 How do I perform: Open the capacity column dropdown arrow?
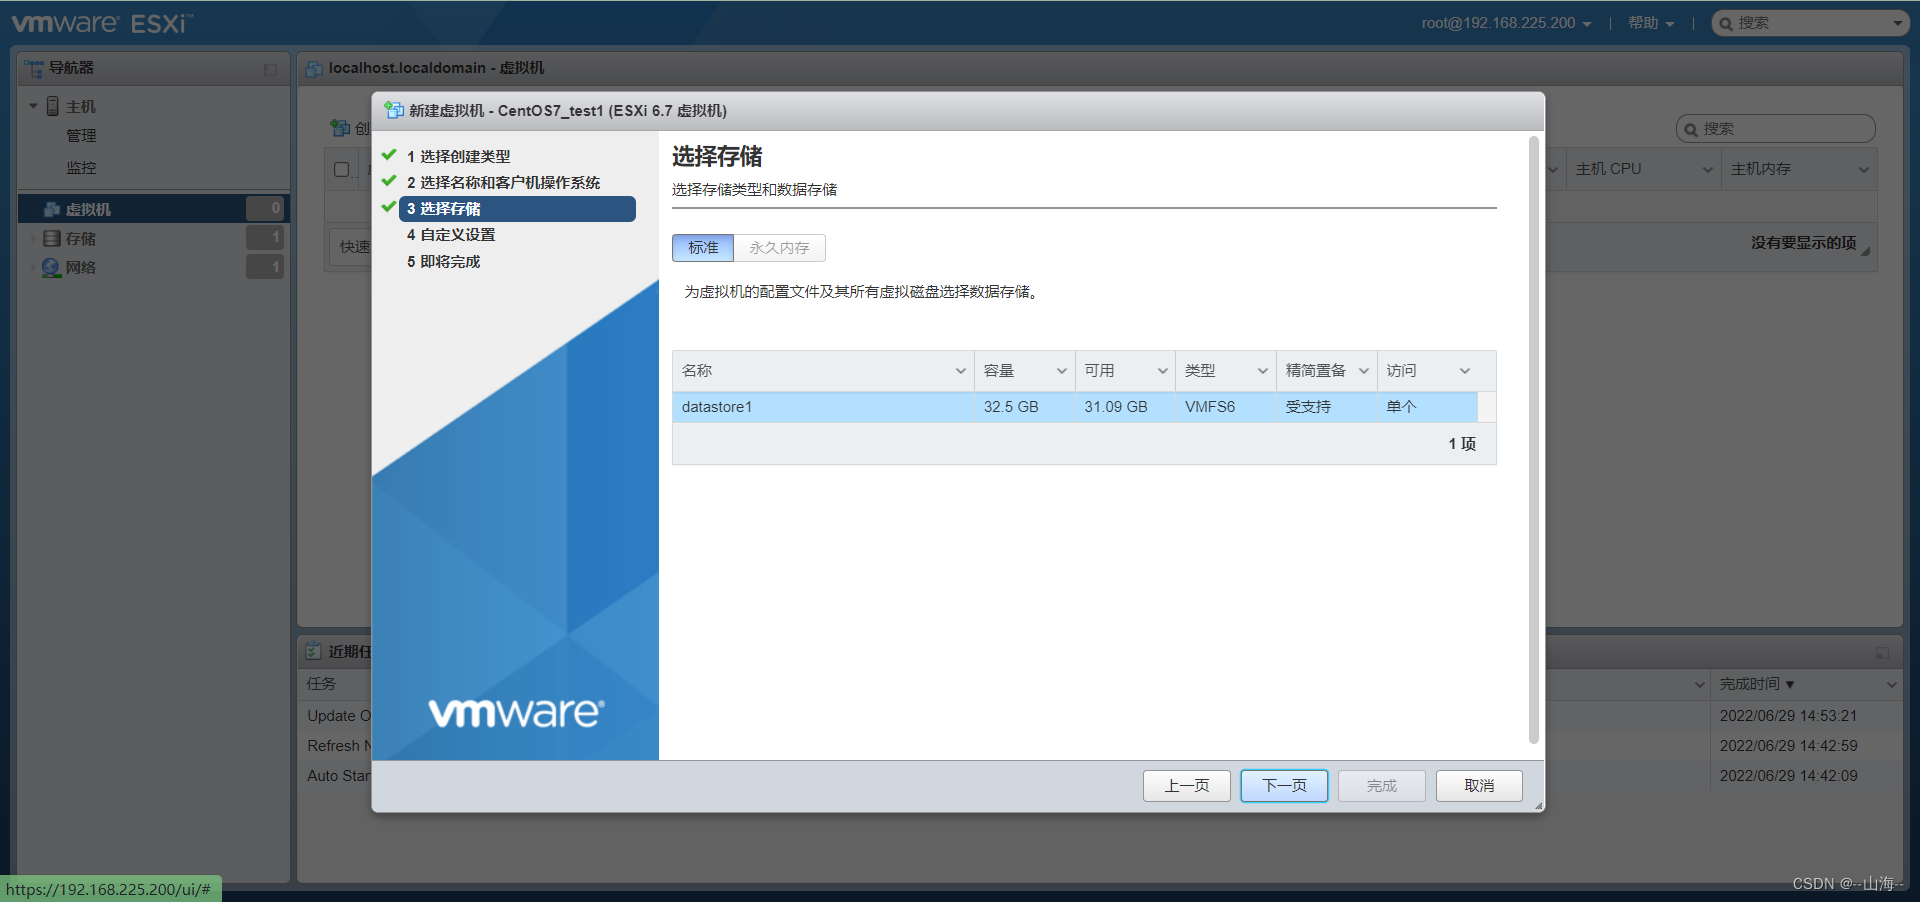point(1062,371)
